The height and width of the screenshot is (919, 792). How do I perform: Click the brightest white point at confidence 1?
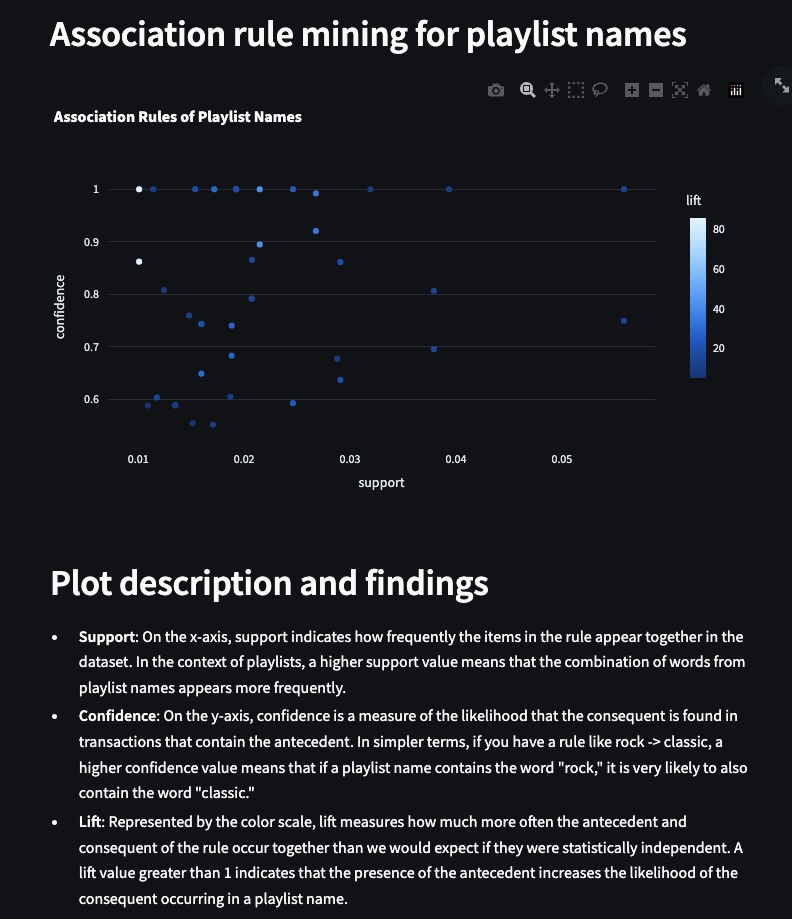pos(139,189)
